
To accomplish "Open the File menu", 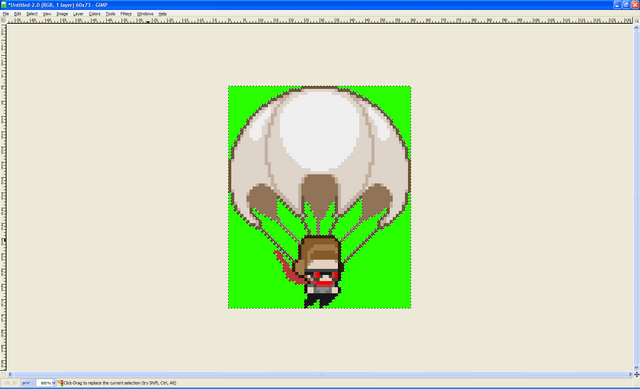I will 6,14.
